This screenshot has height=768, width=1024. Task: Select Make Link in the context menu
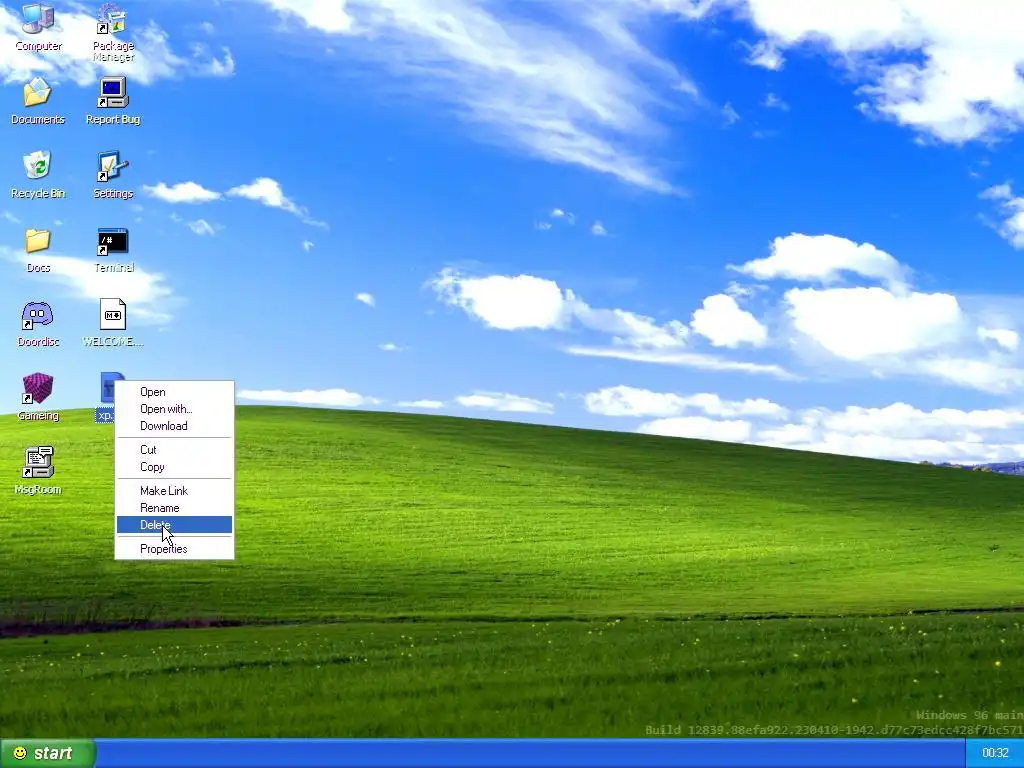[x=174, y=490]
